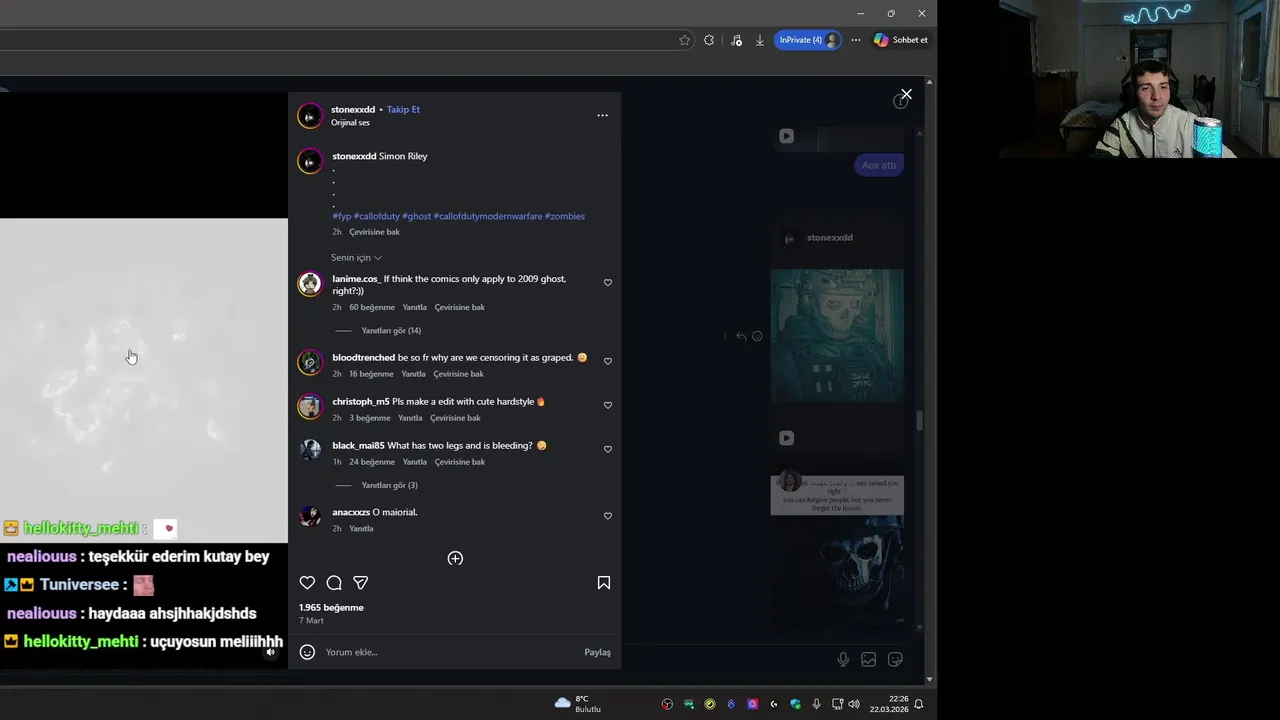
Task: Open the #ghost hashtag
Action: pos(416,216)
